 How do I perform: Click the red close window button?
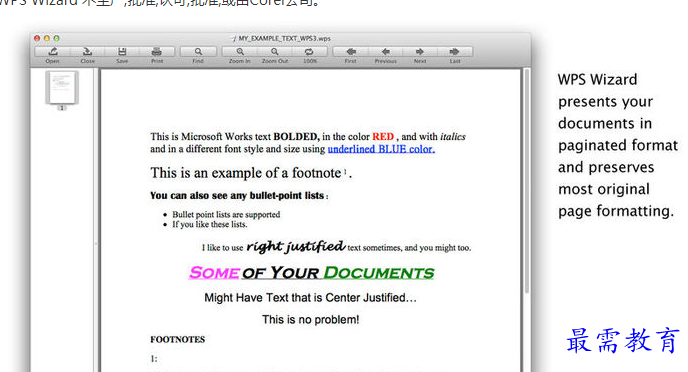coord(37,39)
